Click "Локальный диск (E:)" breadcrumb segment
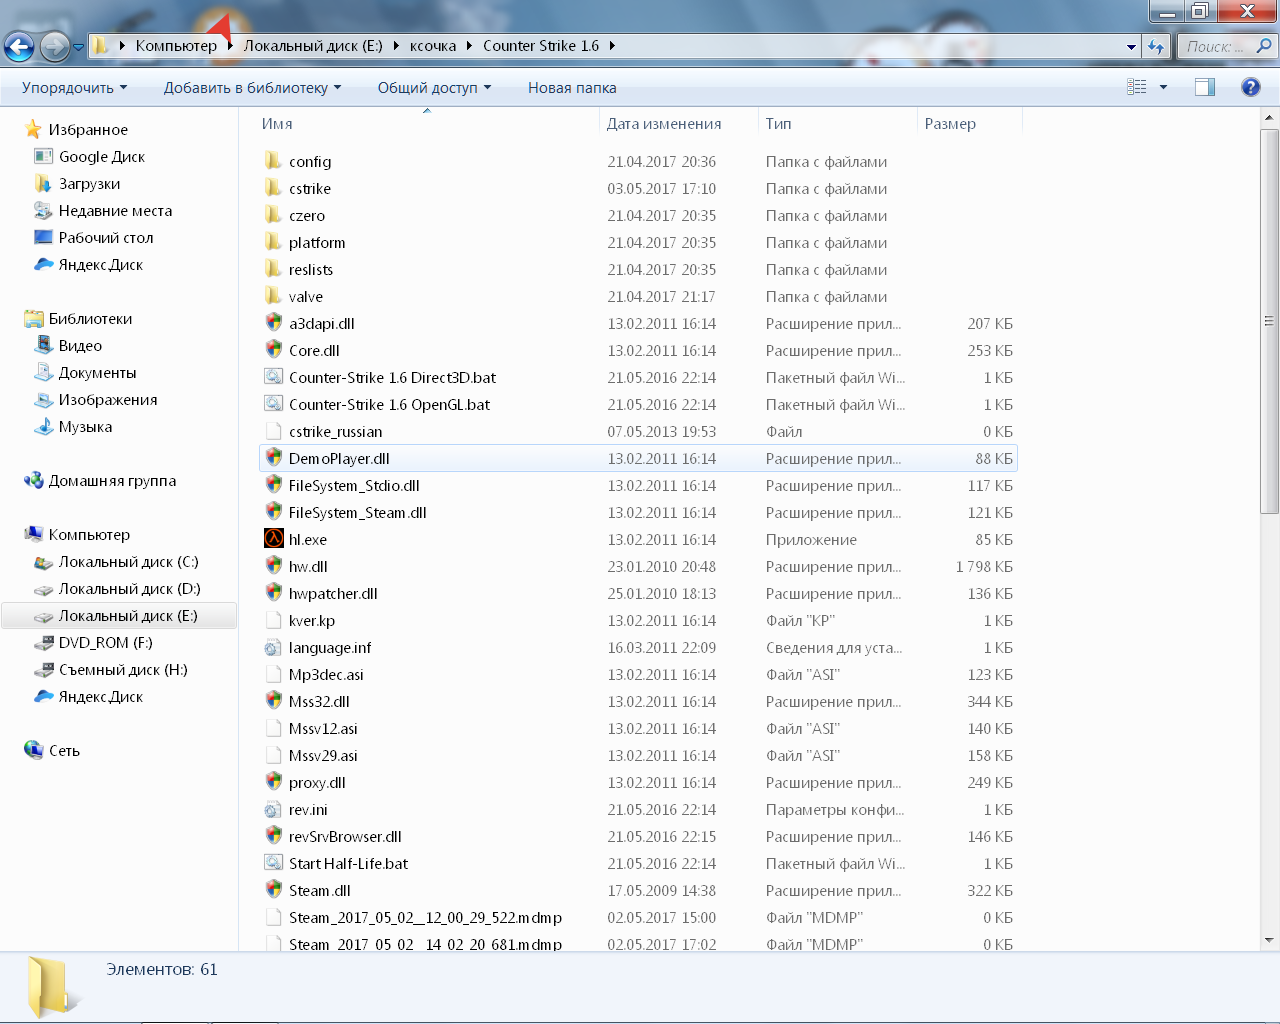 (313, 46)
